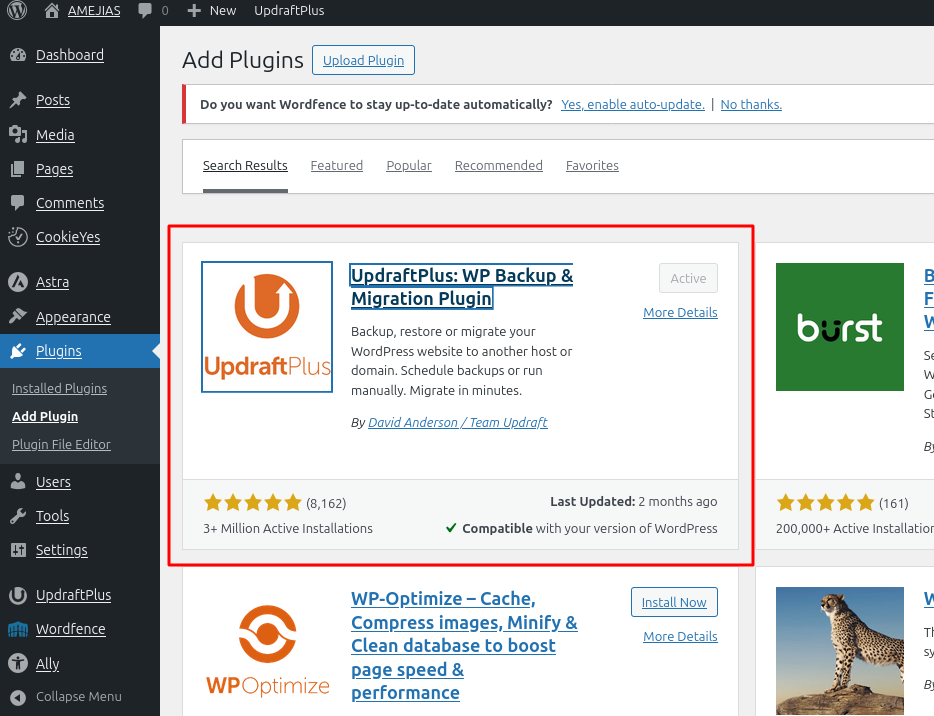Open Installed Plugins submenu item
Image resolution: width=934 pixels, height=716 pixels.
pyautogui.click(x=59, y=388)
